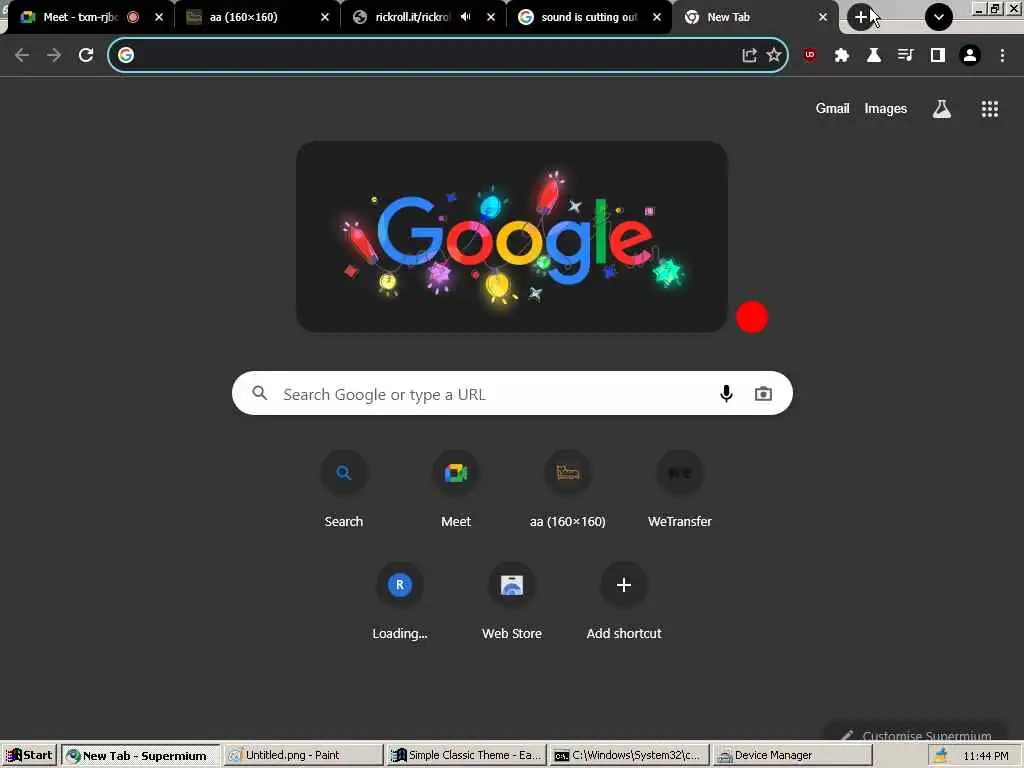Open the aa (160×160) shortcut tile

click(568, 488)
